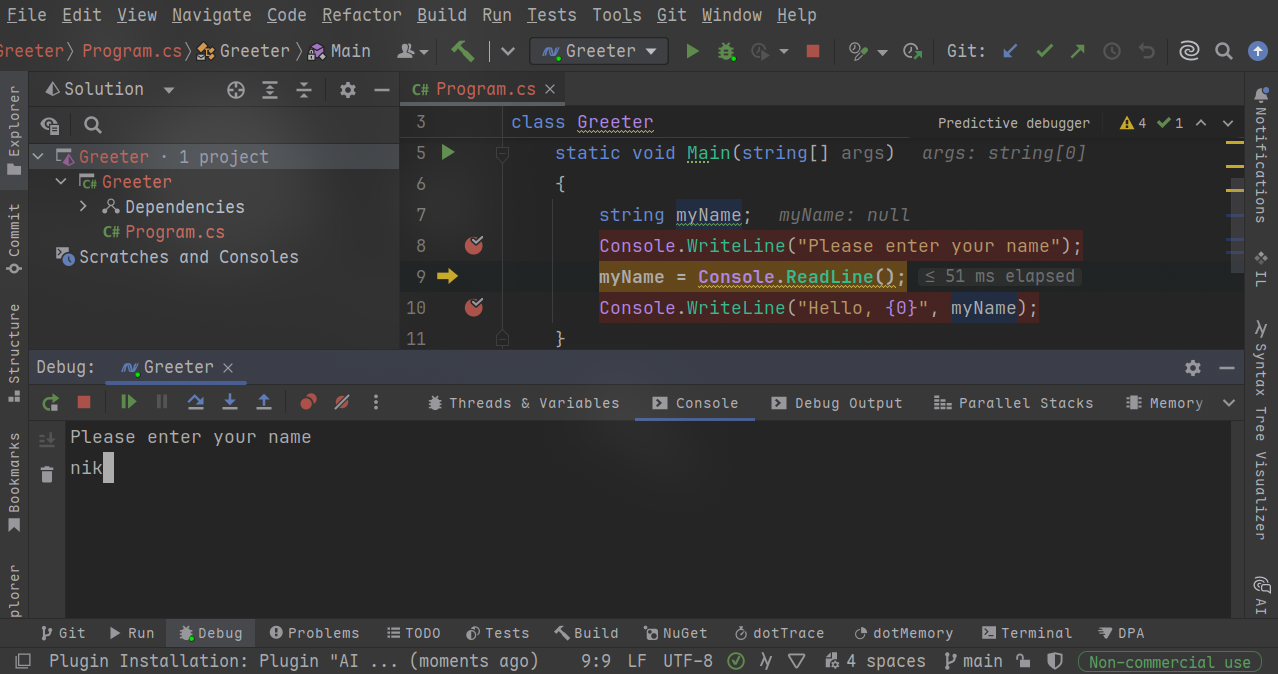Switch to the Threads & Variables tab
1278x674 pixels.
point(523,403)
